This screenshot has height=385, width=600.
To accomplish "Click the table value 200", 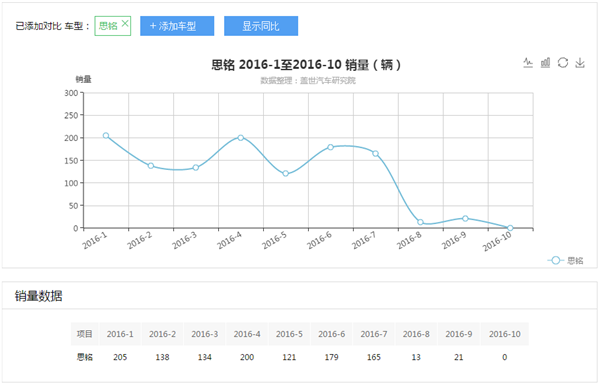I will [x=247, y=357].
